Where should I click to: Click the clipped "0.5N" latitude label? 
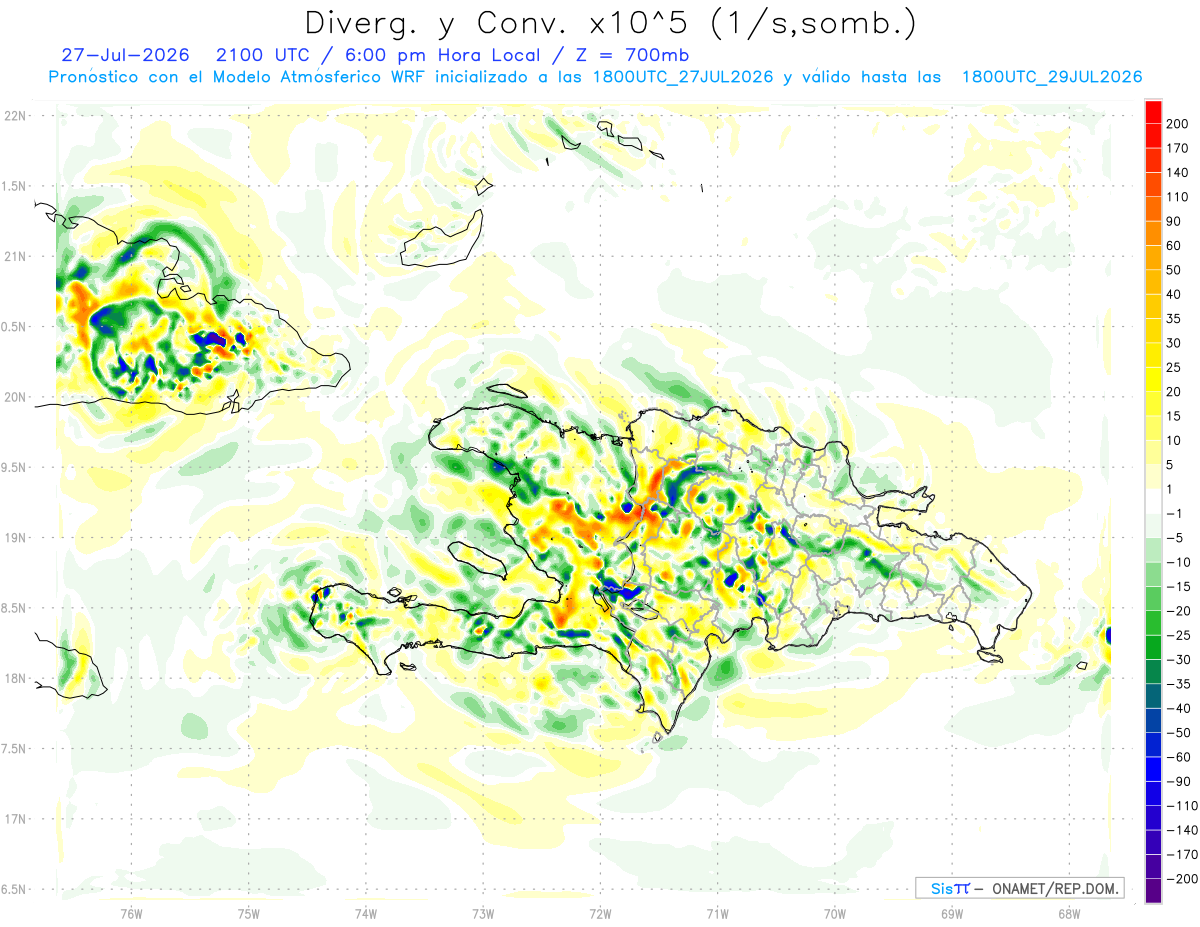coord(13,327)
